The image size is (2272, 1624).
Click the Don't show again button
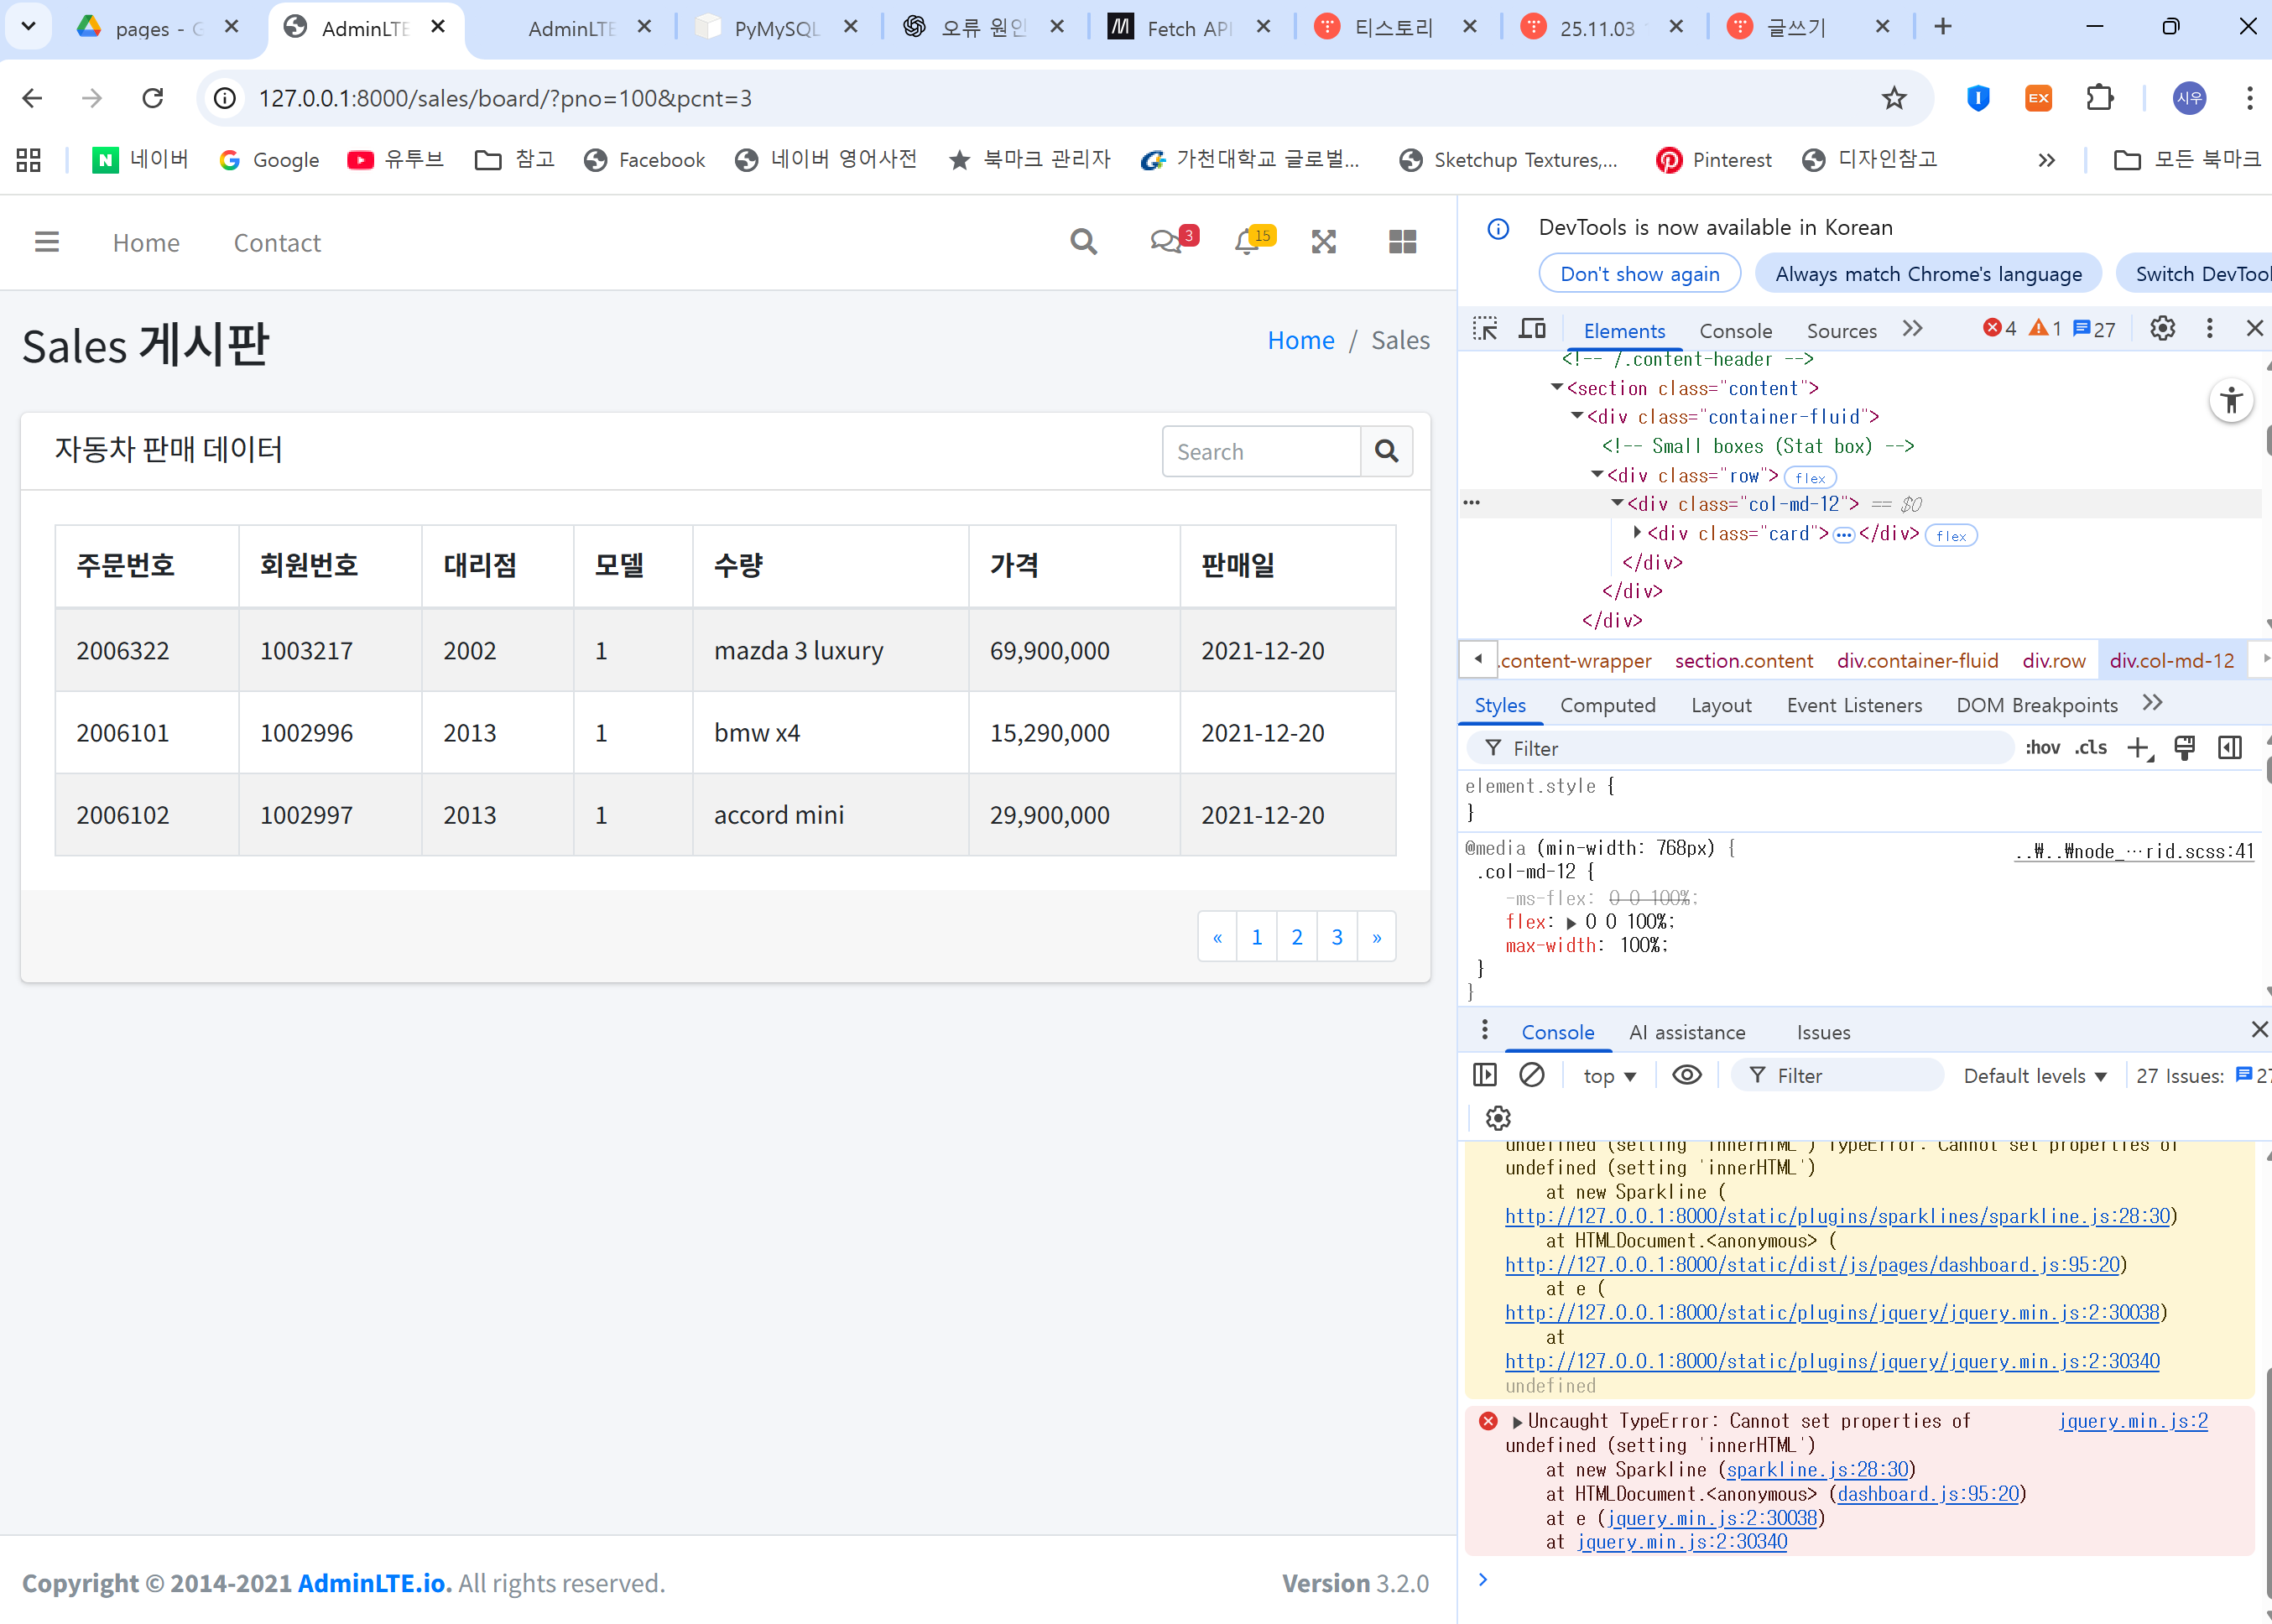(1639, 274)
